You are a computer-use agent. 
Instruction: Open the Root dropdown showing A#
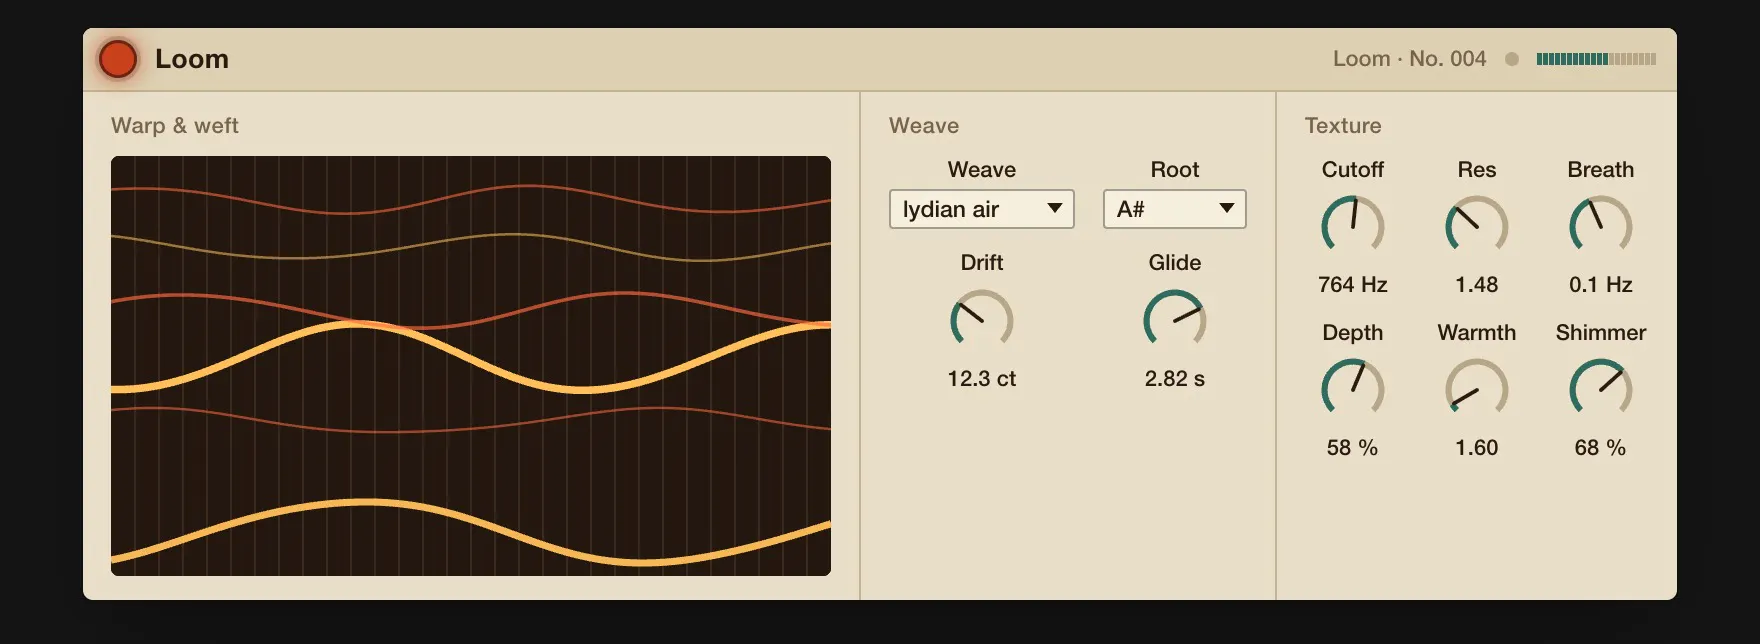click(x=1174, y=209)
